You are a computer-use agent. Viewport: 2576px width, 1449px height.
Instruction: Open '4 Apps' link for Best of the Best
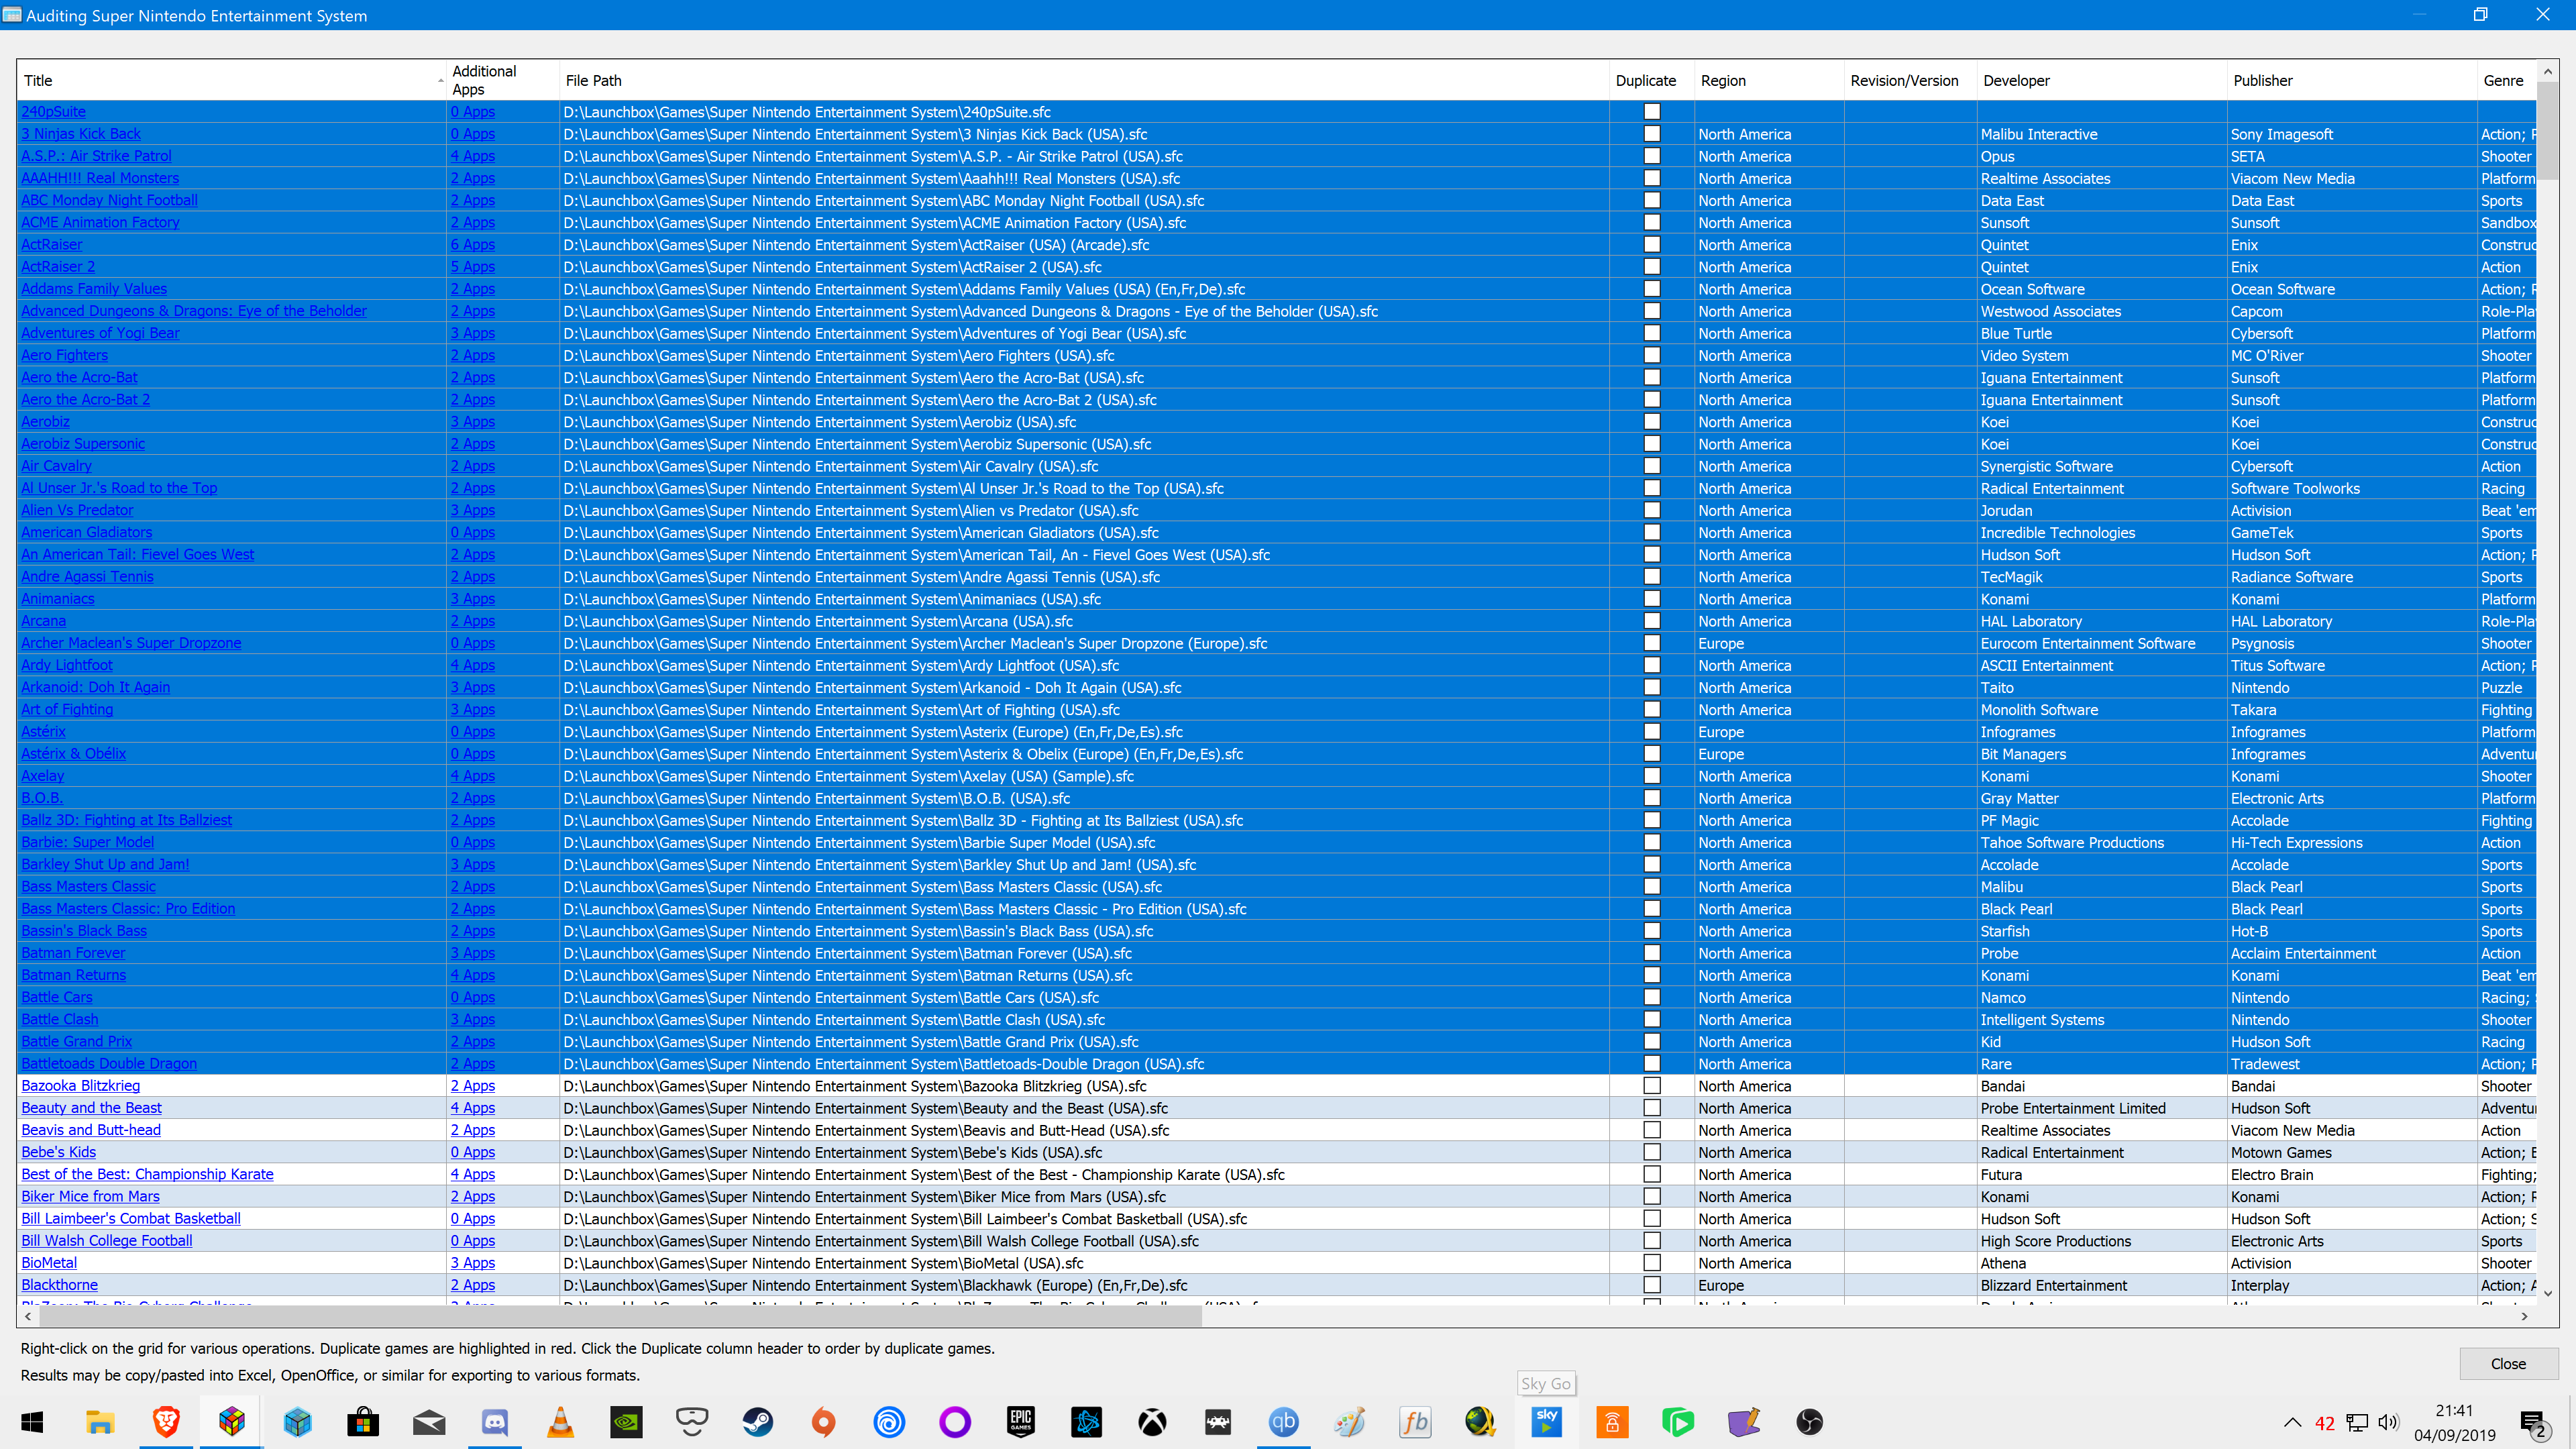(x=473, y=1174)
